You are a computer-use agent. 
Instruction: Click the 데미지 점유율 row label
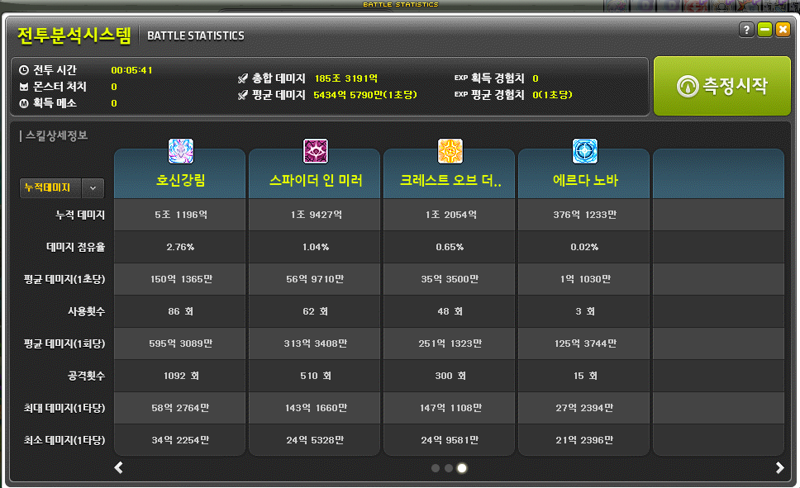click(x=76, y=247)
